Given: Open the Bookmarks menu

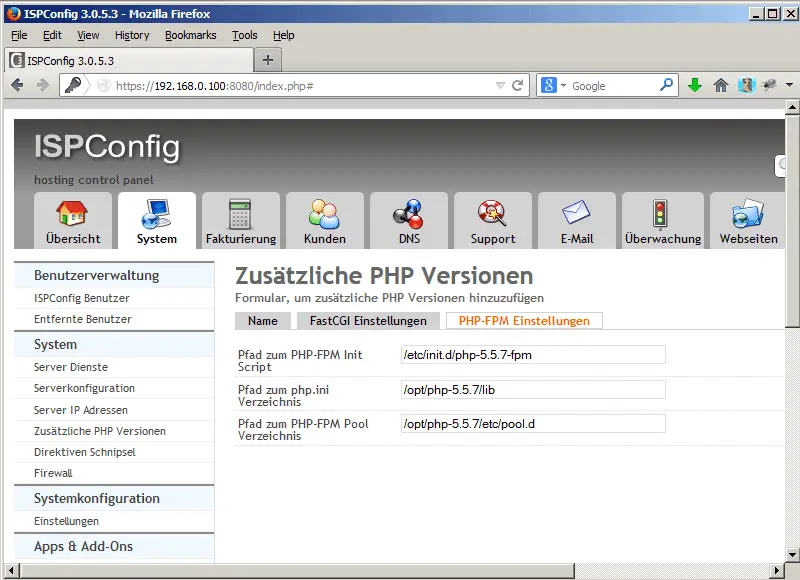Looking at the screenshot, I should click(191, 35).
